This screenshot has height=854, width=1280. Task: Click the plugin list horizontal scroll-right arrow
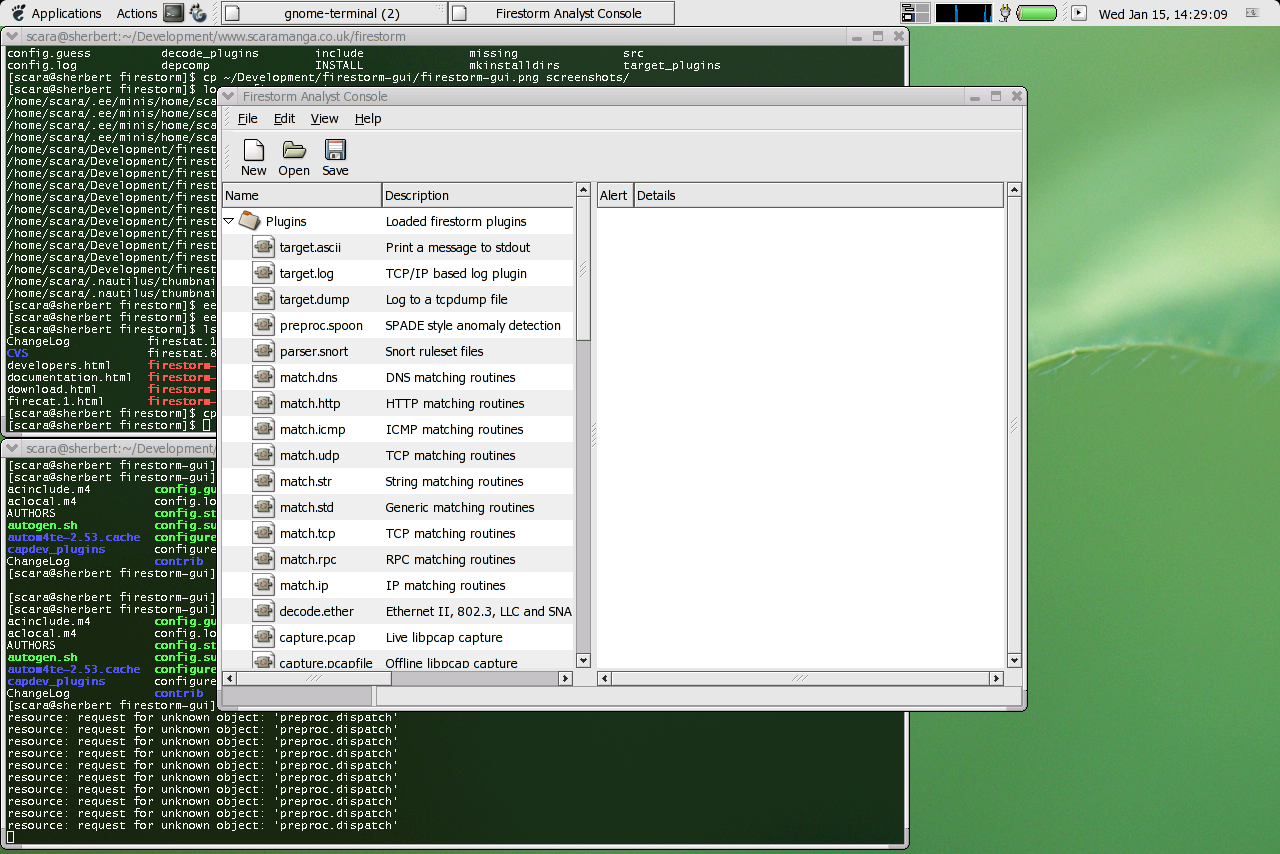click(565, 678)
